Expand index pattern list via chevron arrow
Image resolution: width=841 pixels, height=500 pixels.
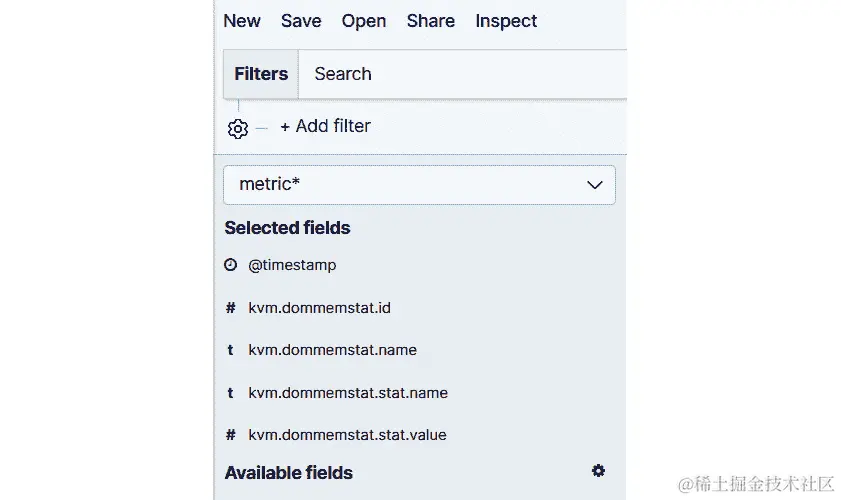594,185
